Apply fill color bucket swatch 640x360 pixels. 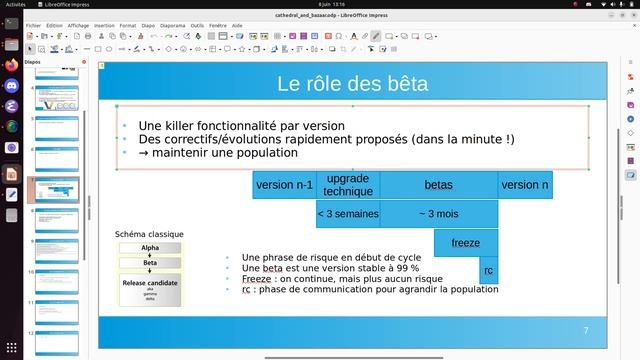pos(69,49)
